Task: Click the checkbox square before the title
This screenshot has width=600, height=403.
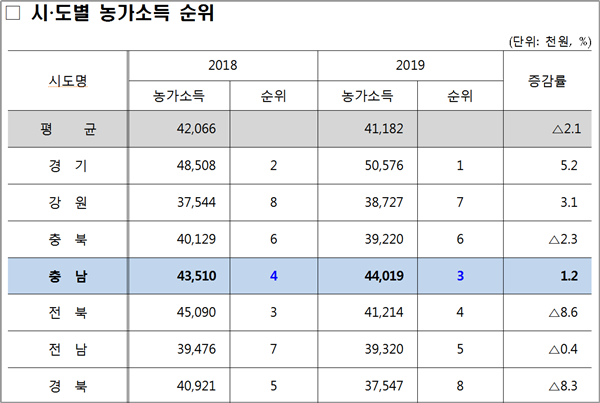Action: click(13, 13)
